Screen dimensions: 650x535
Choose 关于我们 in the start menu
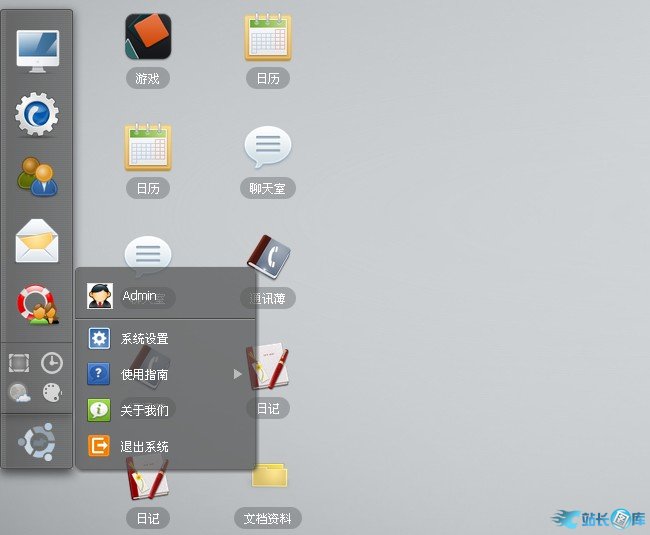[x=144, y=410]
